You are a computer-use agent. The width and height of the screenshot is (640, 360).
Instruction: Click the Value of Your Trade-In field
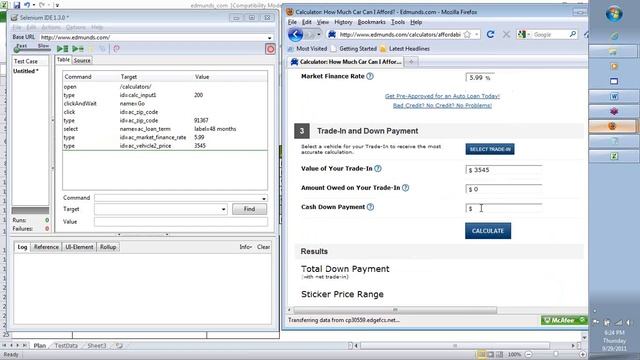(x=504, y=170)
